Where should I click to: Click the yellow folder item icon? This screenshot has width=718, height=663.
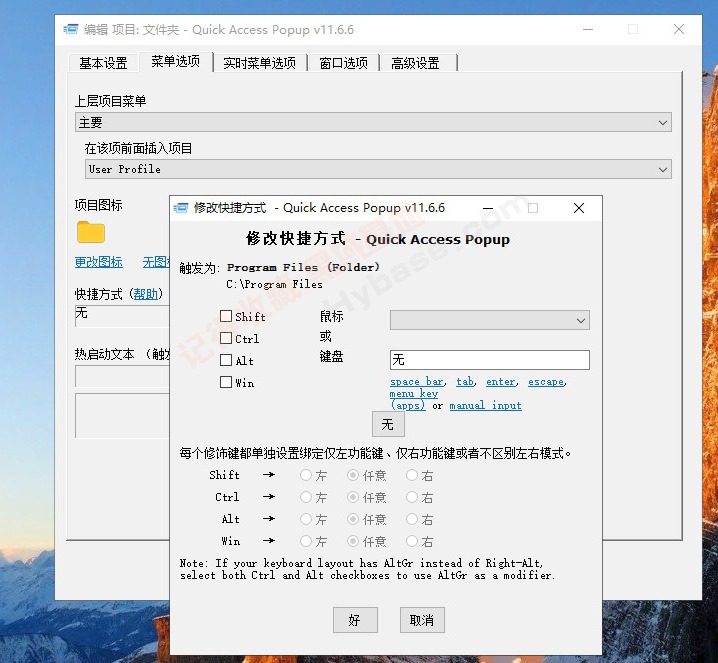91,232
